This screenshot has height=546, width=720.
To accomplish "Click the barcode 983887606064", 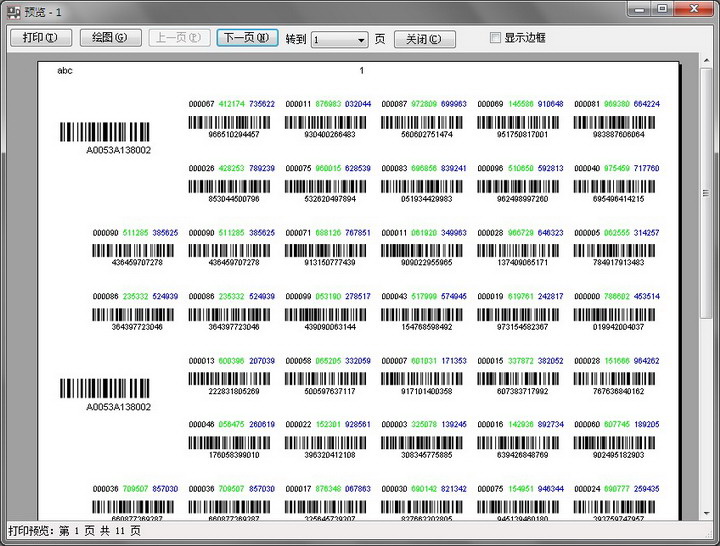I will pyautogui.click(x=614, y=122).
